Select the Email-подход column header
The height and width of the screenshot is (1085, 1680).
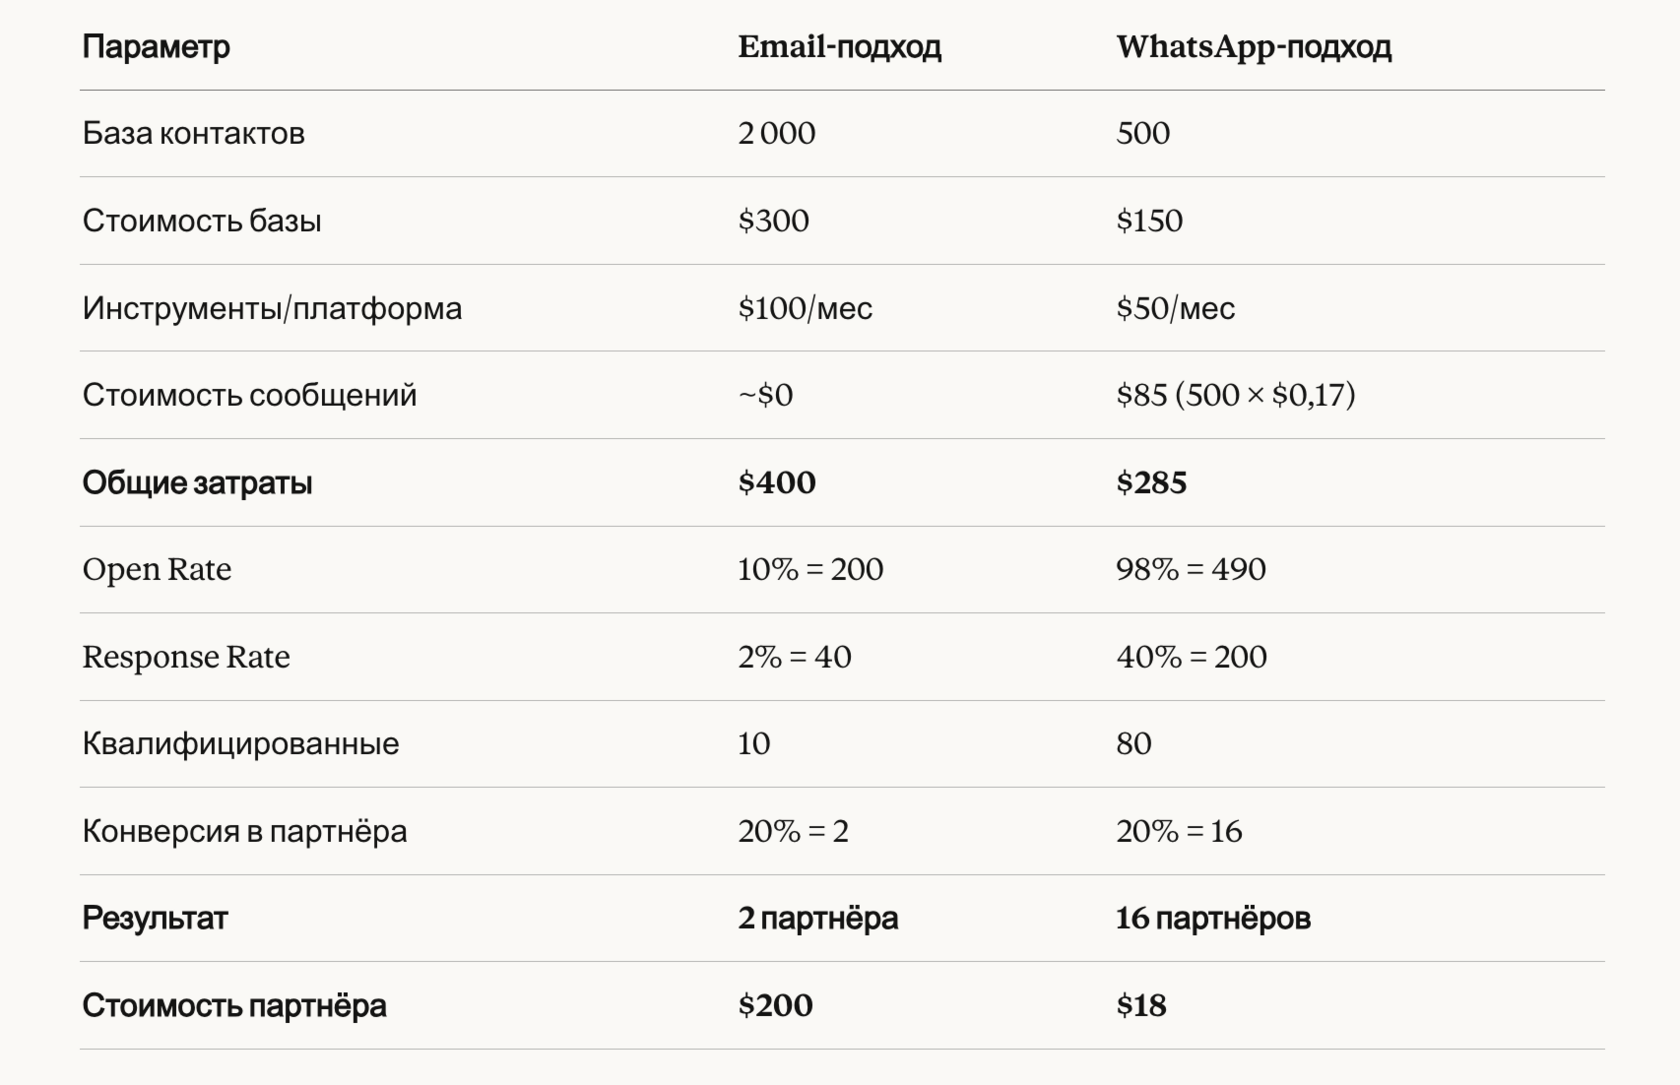click(839, 47)
